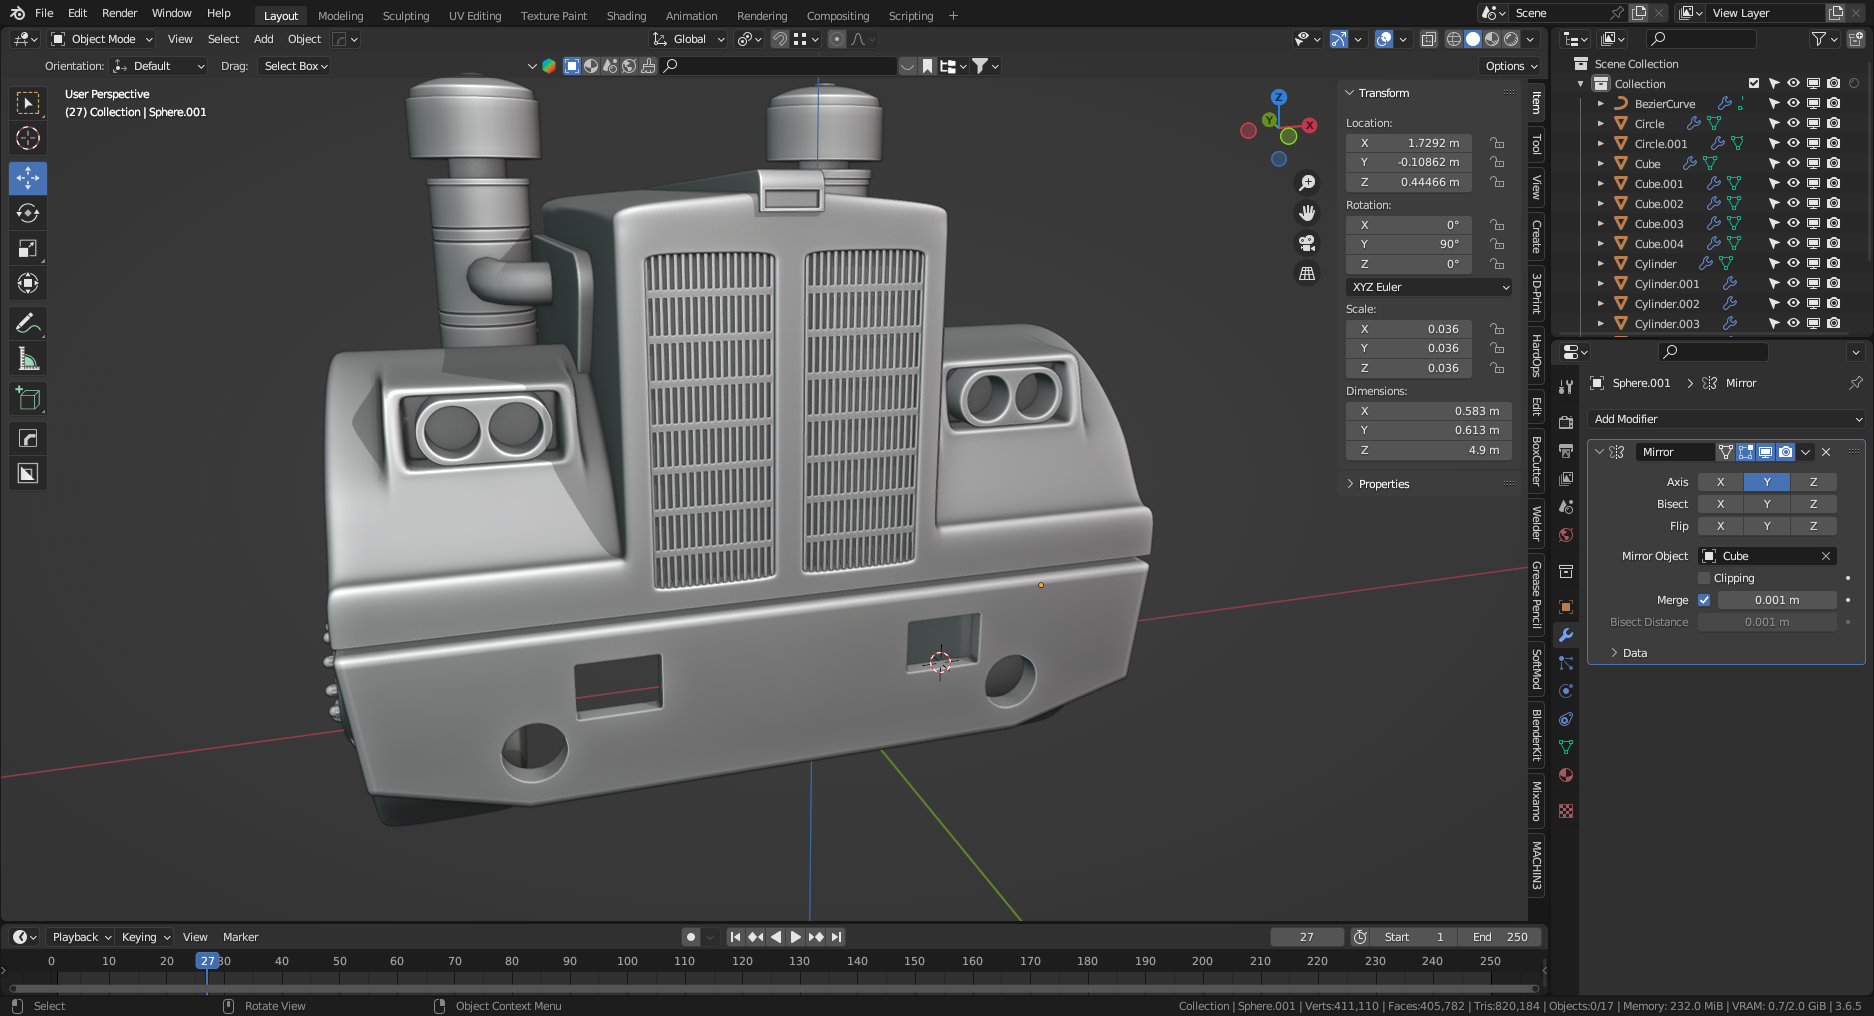The width and height of the screenshot is (1874, 1016).
Task: Click the viewport pan hand icon
Action: (x=1307, y=213)
